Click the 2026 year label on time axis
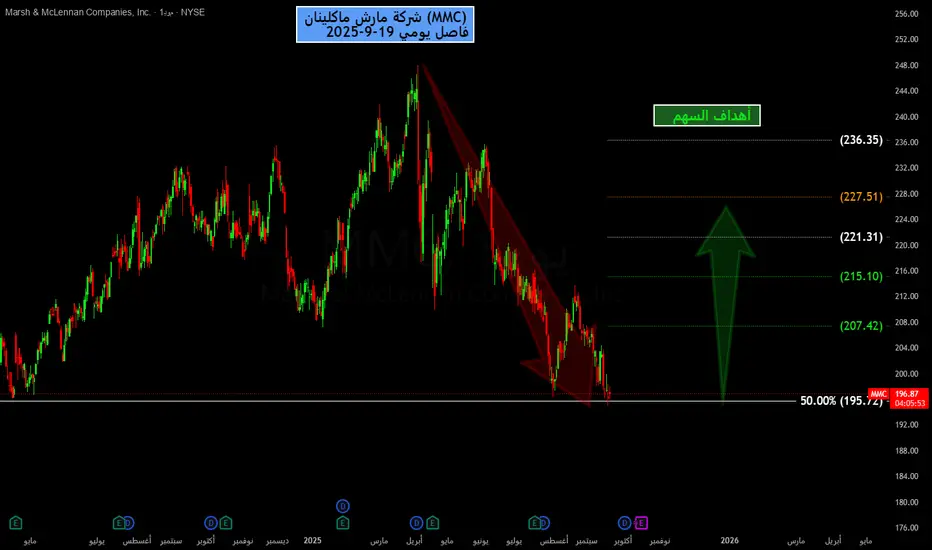932x550 pixels. click(730, 540)
